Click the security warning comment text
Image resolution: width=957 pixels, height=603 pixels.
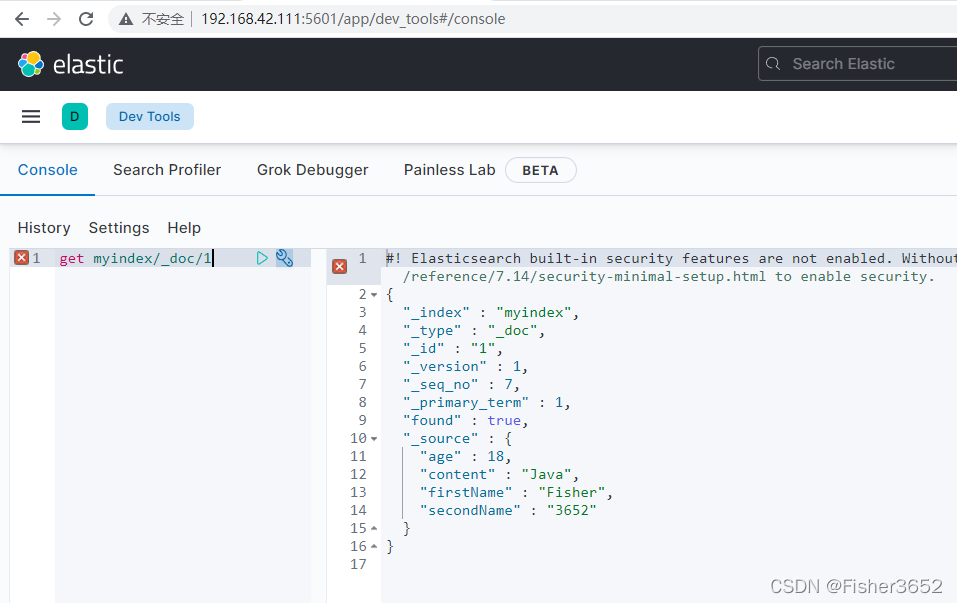coord(671,258)
